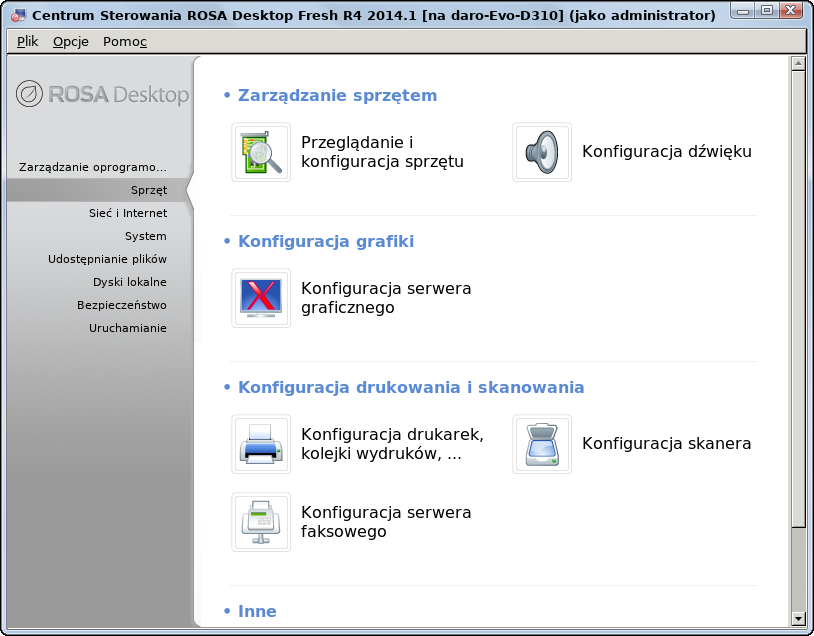
Task: Click the Konfiguracja dźwięku label
Action: click(x=667, y=151)
